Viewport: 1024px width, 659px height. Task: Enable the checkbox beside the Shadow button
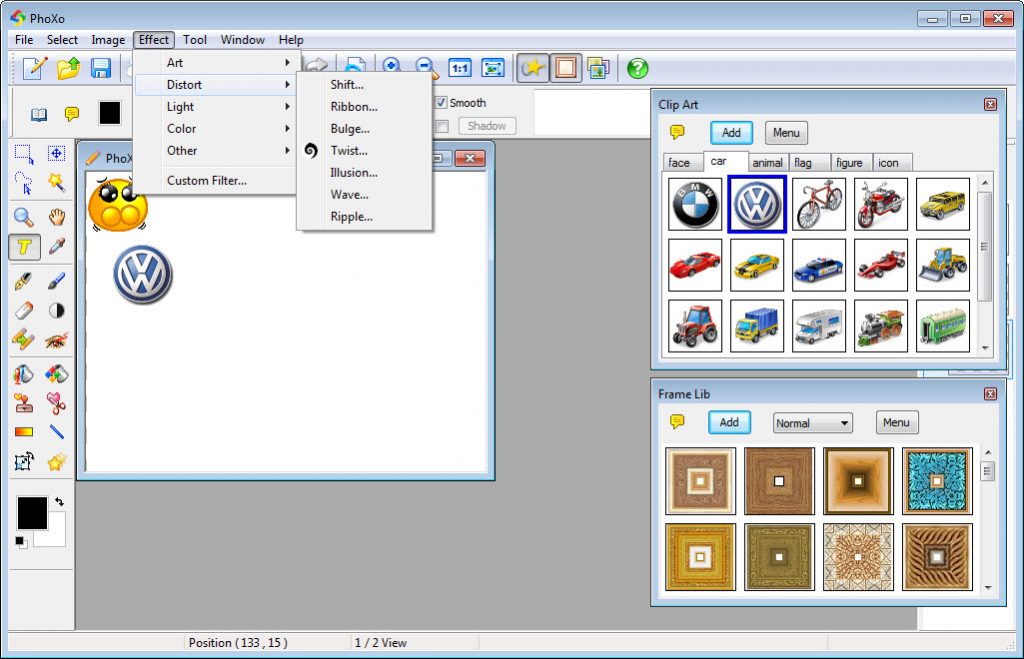[x=441, y=126]
